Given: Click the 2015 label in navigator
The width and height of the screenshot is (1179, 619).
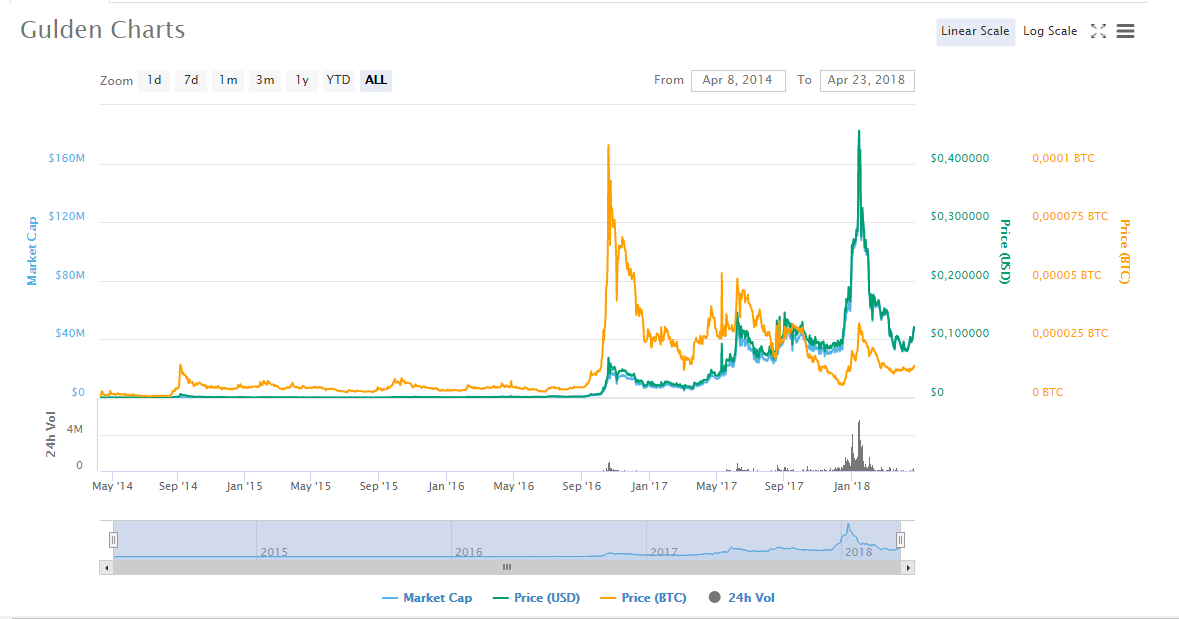Looking at the screenshot, I should tap(274, 552).
